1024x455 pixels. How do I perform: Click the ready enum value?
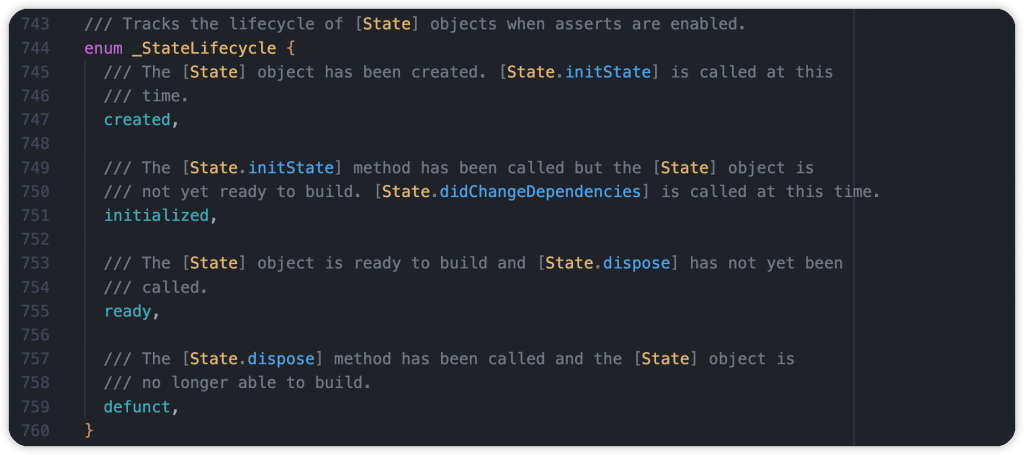tap(127, 311)
